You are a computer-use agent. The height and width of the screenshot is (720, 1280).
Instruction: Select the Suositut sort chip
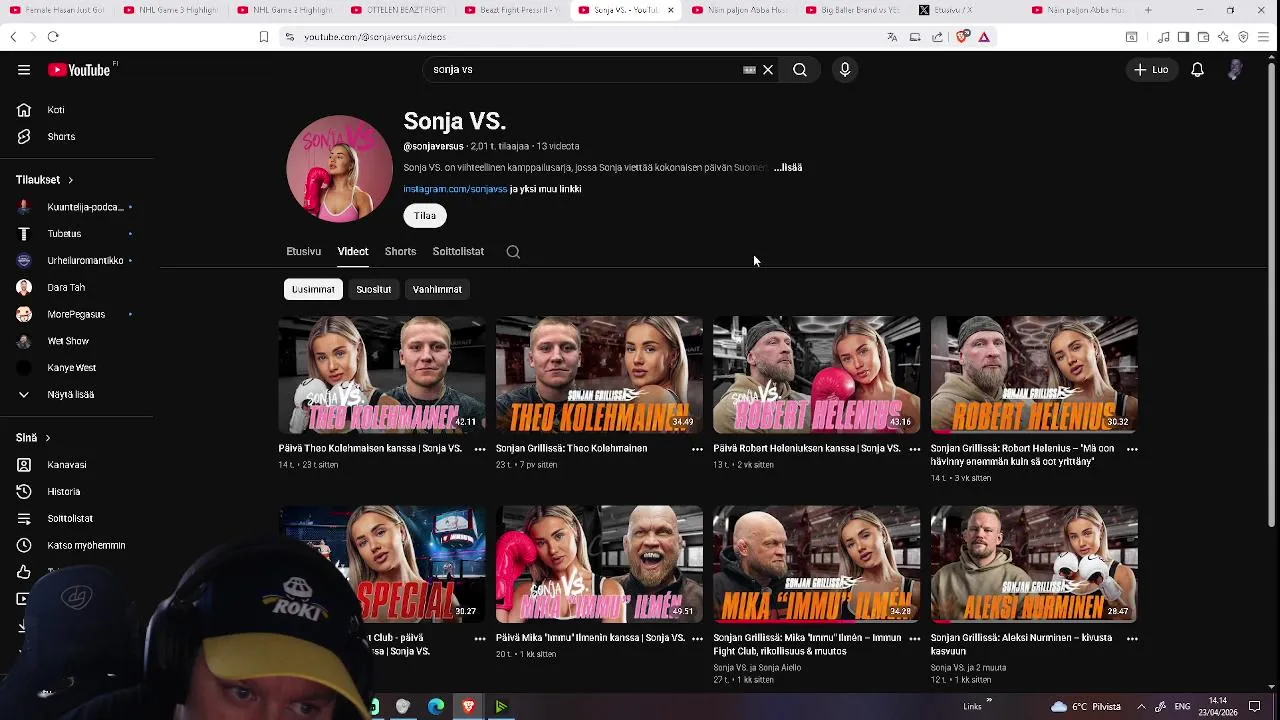(x=374, y=289)
